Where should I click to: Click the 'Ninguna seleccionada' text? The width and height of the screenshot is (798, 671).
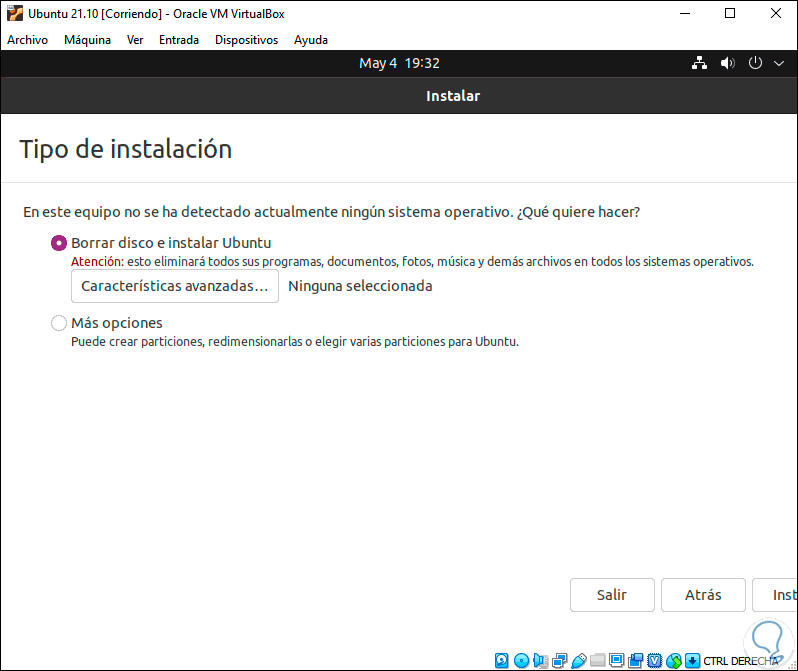point(360,286)
